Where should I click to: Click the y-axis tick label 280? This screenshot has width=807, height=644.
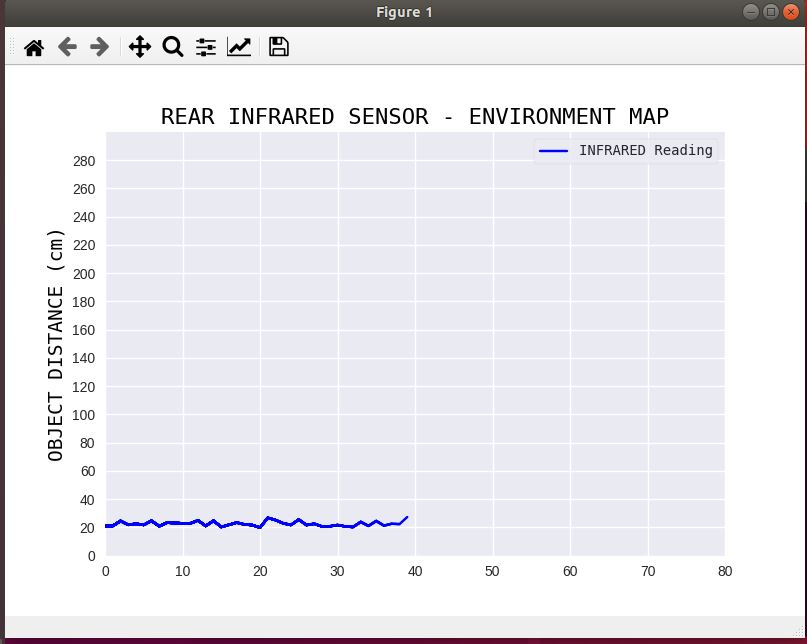tap(84, 162)
